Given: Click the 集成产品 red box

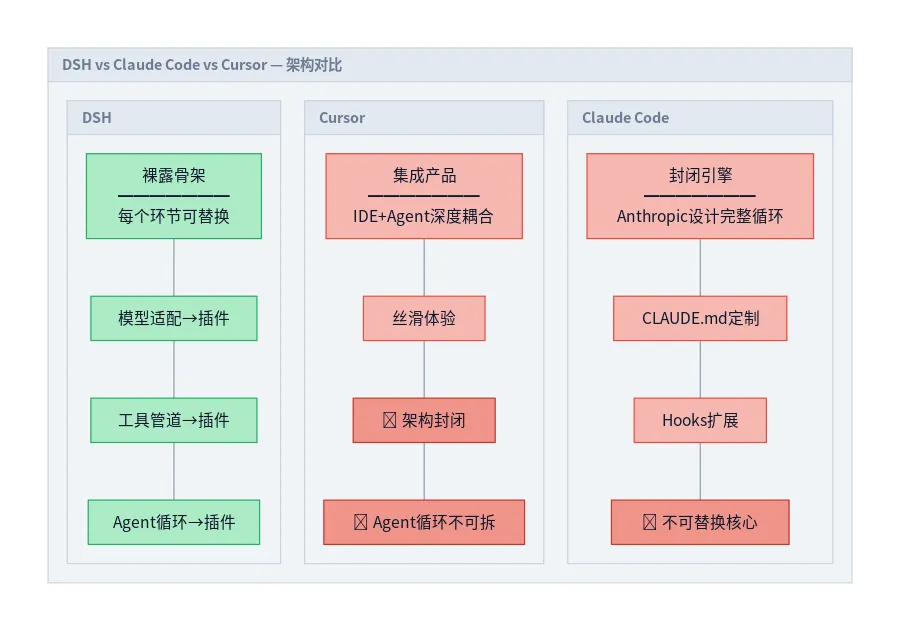Looking at the screenshot, I should 424,196.
